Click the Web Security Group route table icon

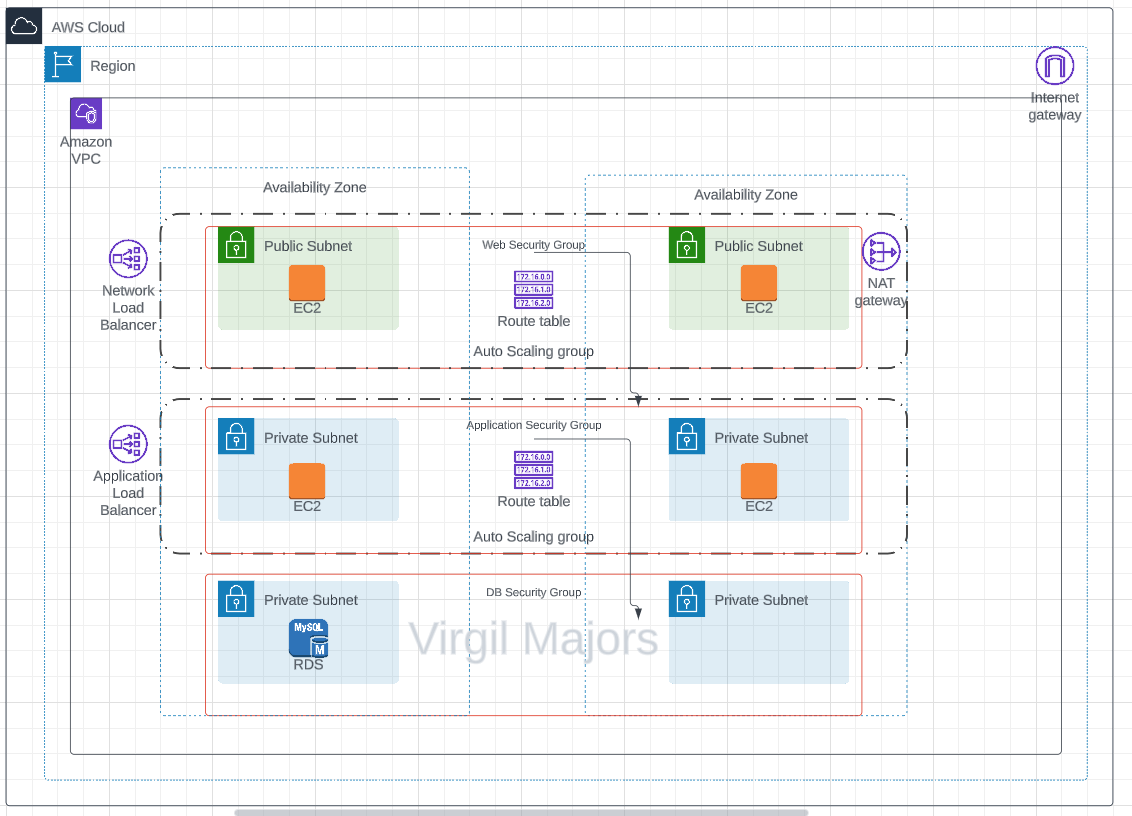point(533,290)
